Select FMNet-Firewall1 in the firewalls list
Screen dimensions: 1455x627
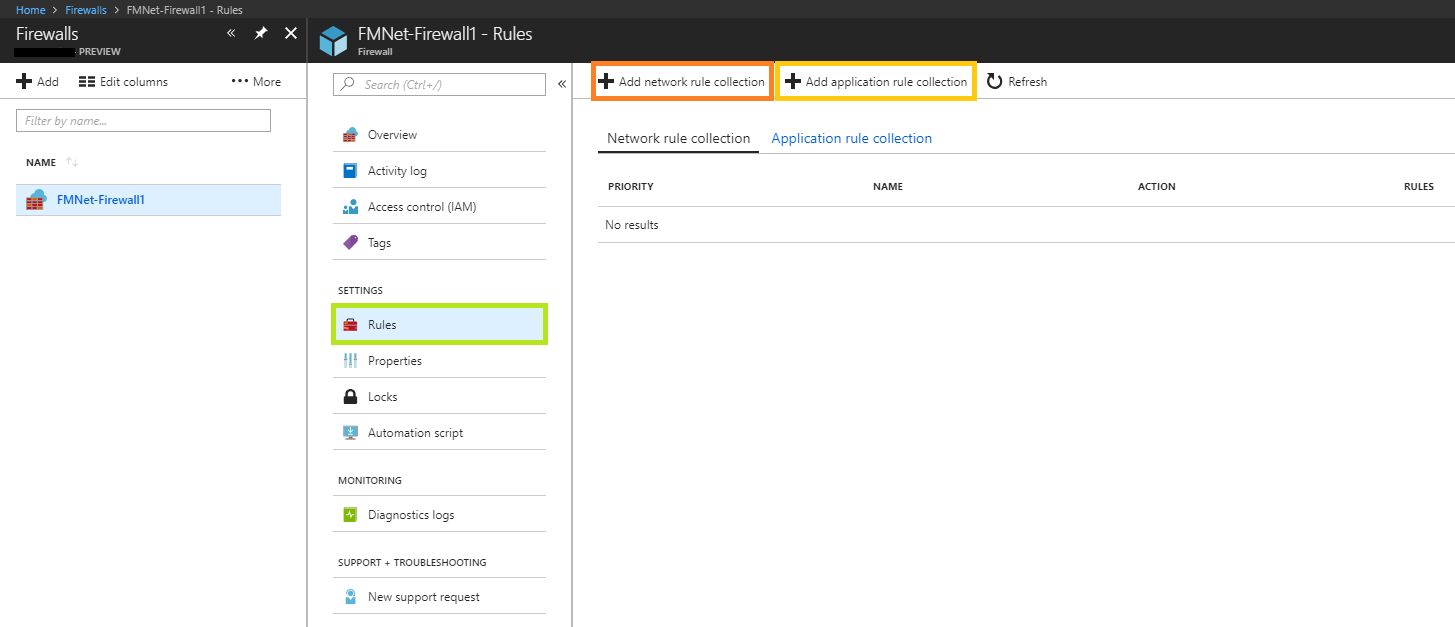[148, 199]
